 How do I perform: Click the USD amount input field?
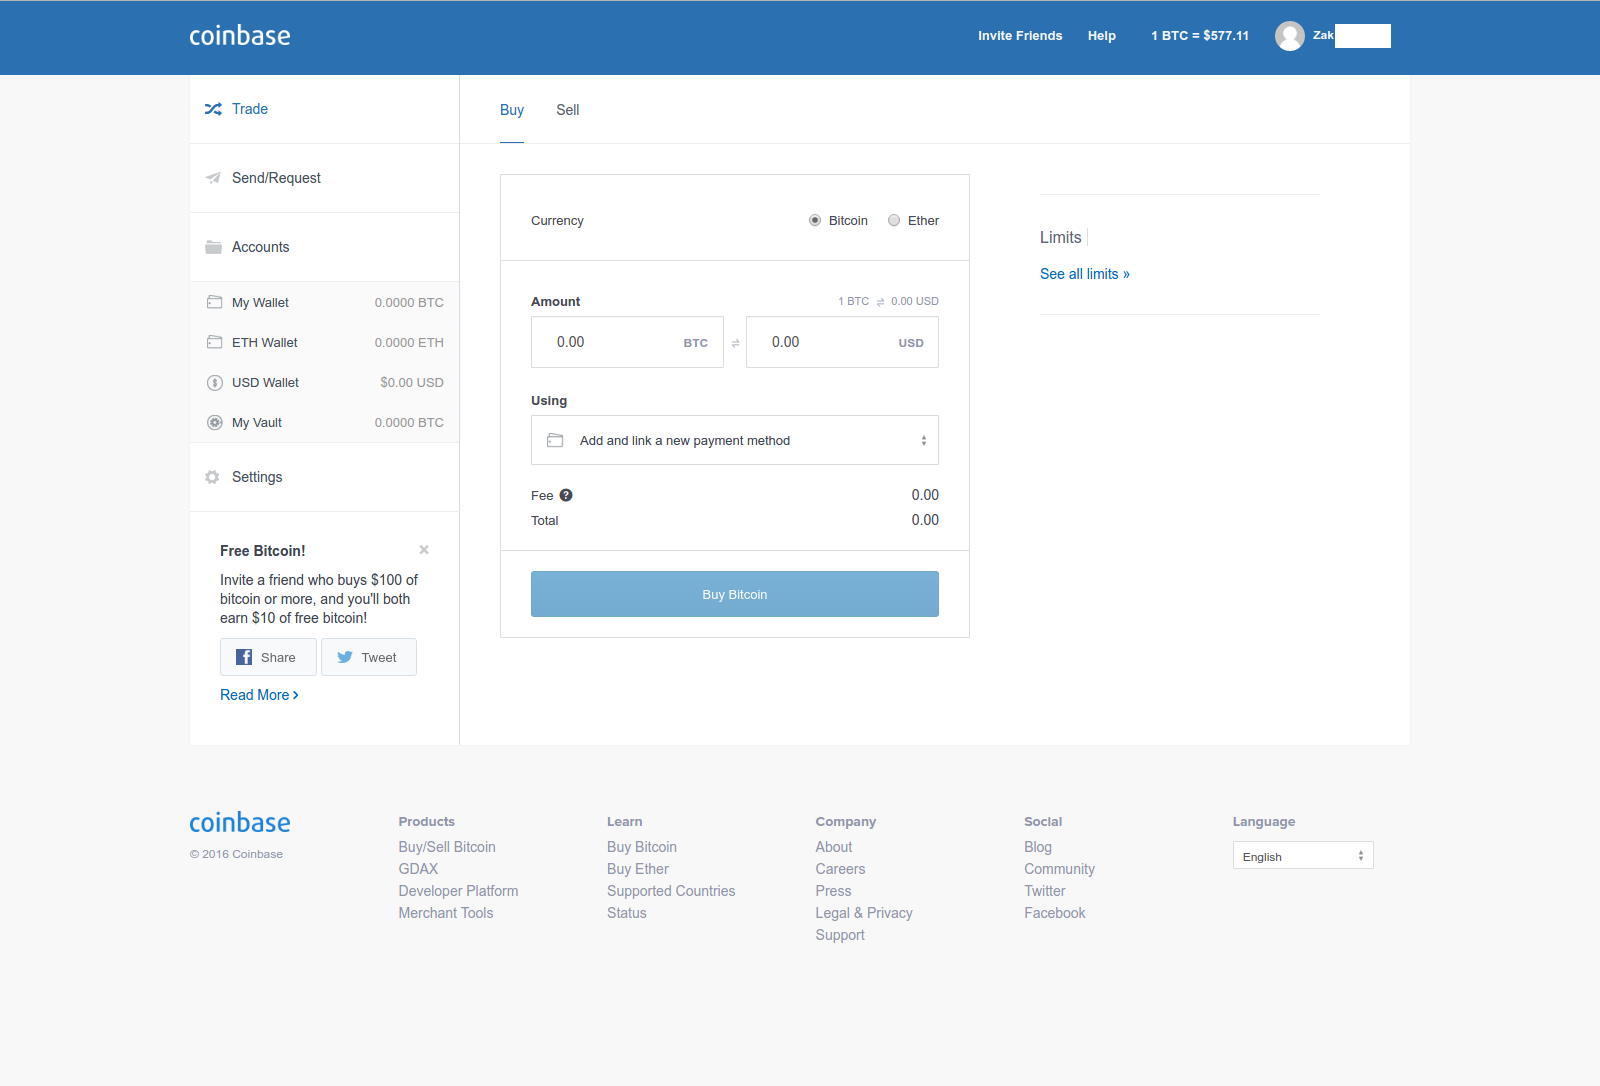[x=842, y=342]
